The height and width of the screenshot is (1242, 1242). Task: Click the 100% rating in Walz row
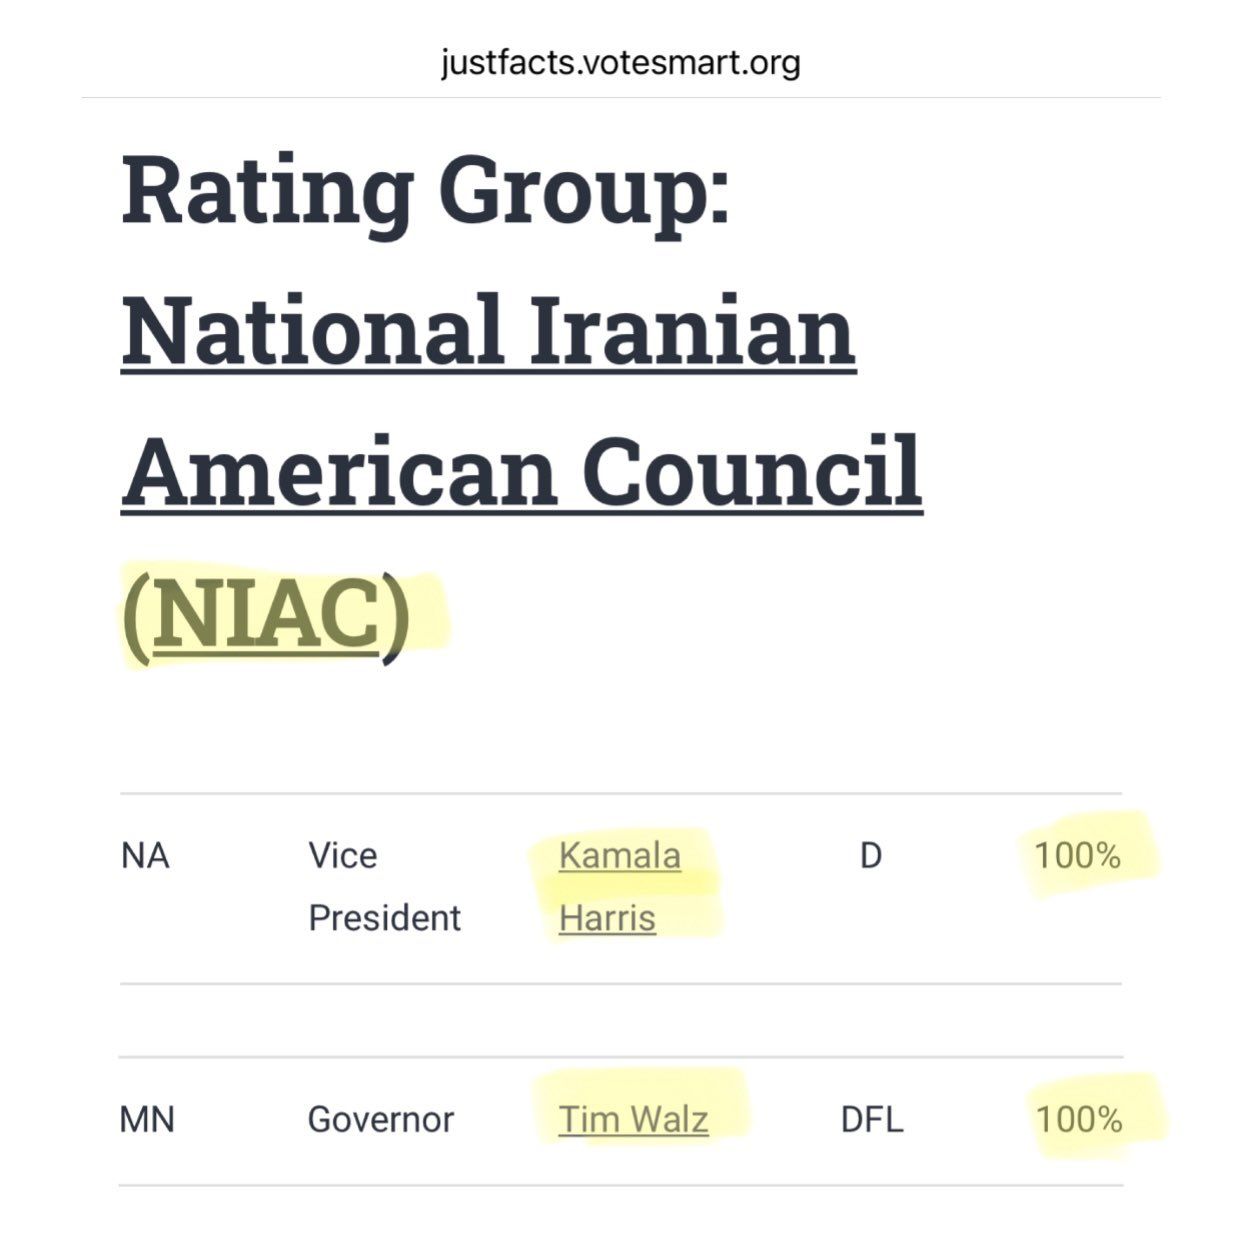(1078, 1119)
